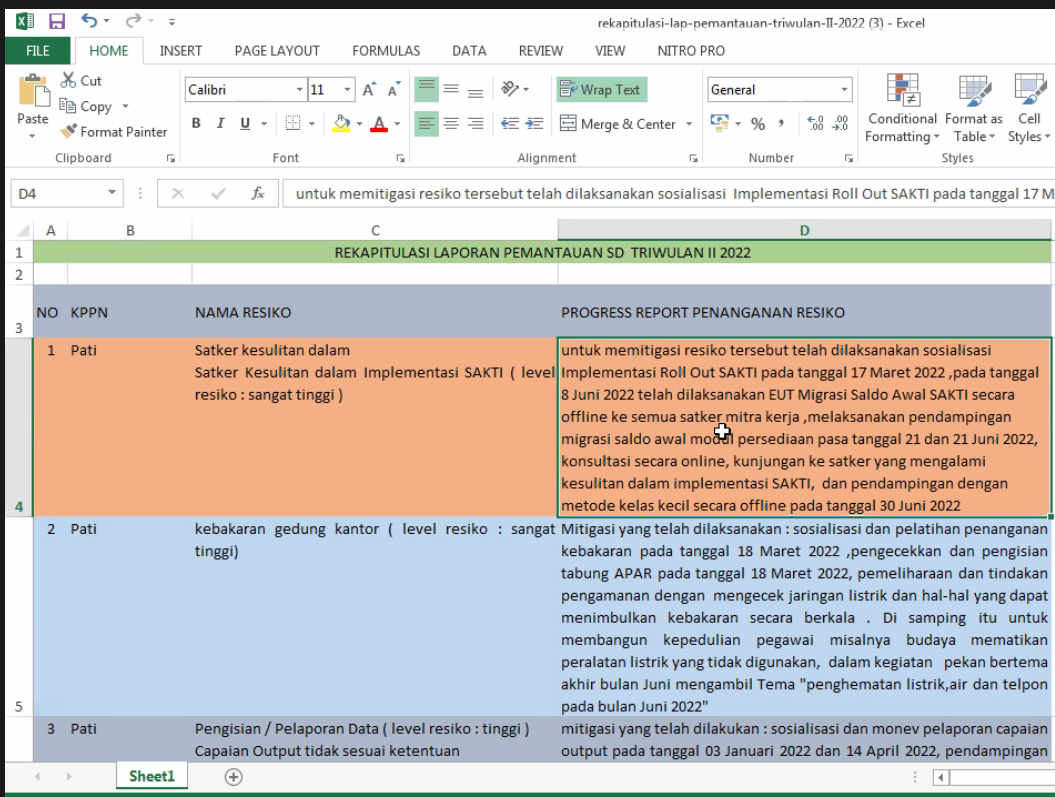Open the FILE tab

click(x=38, y=51)
